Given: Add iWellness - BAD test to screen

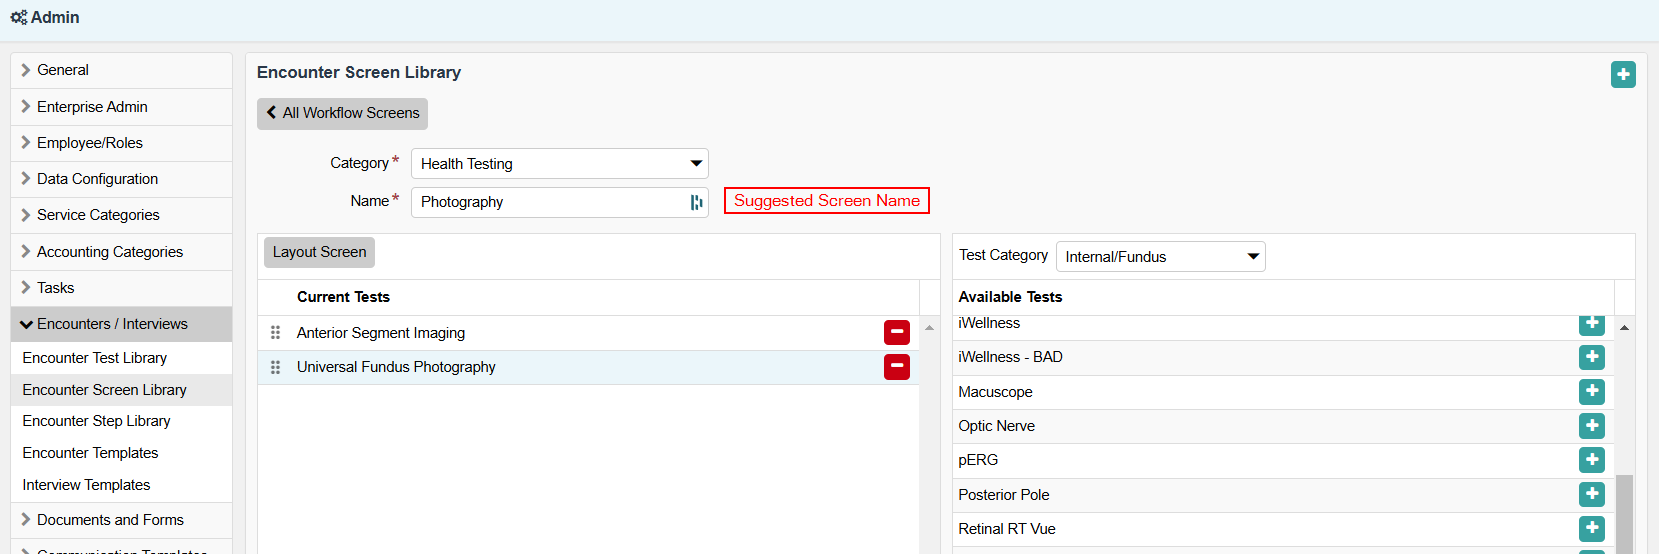Looking at the screenshot, I should 1592,357.
